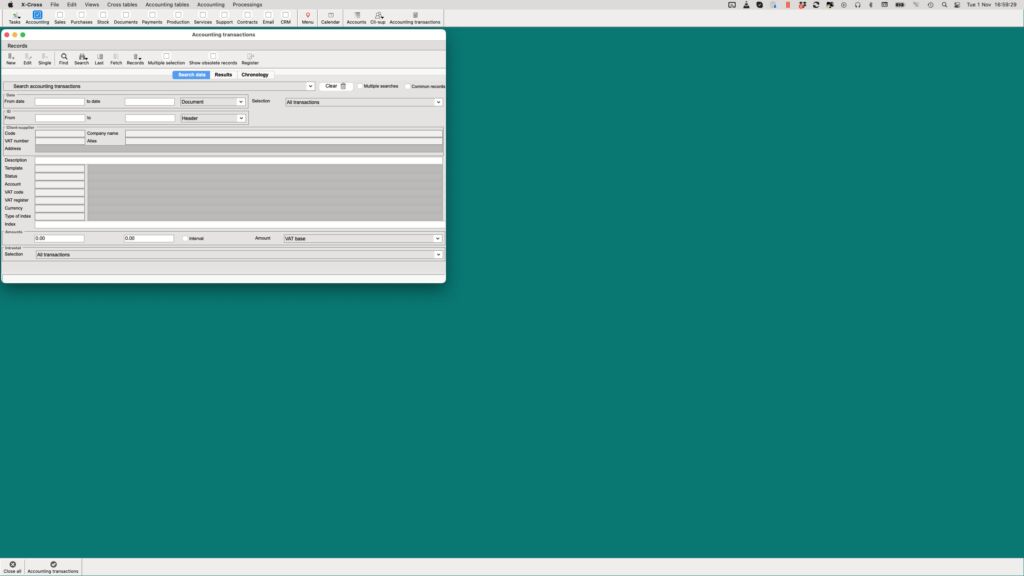Click the Clear button
Viewport: 1024px width, 576px height.
pyautogui.click(x=336, y=86)
